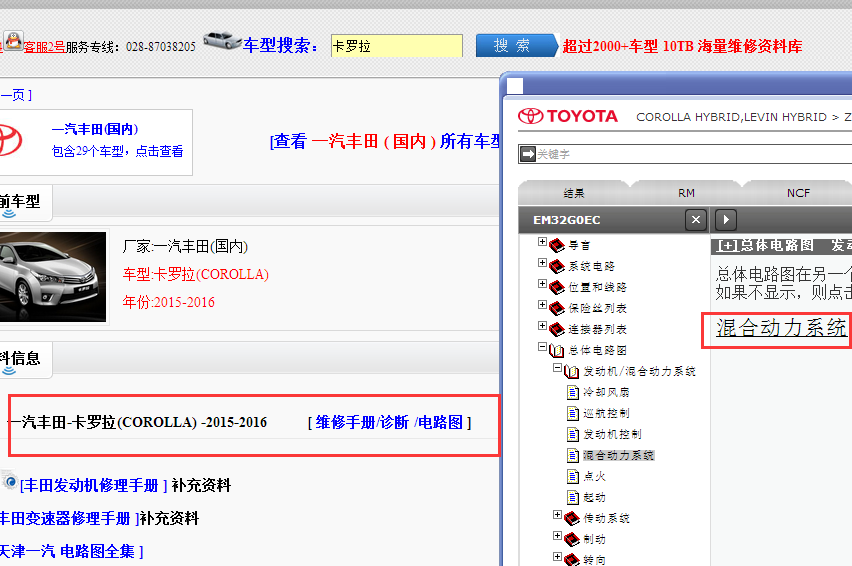This screenshot has width=852, height=566.
Task: Open the 电路图 link
Action: tap(440, 423)
